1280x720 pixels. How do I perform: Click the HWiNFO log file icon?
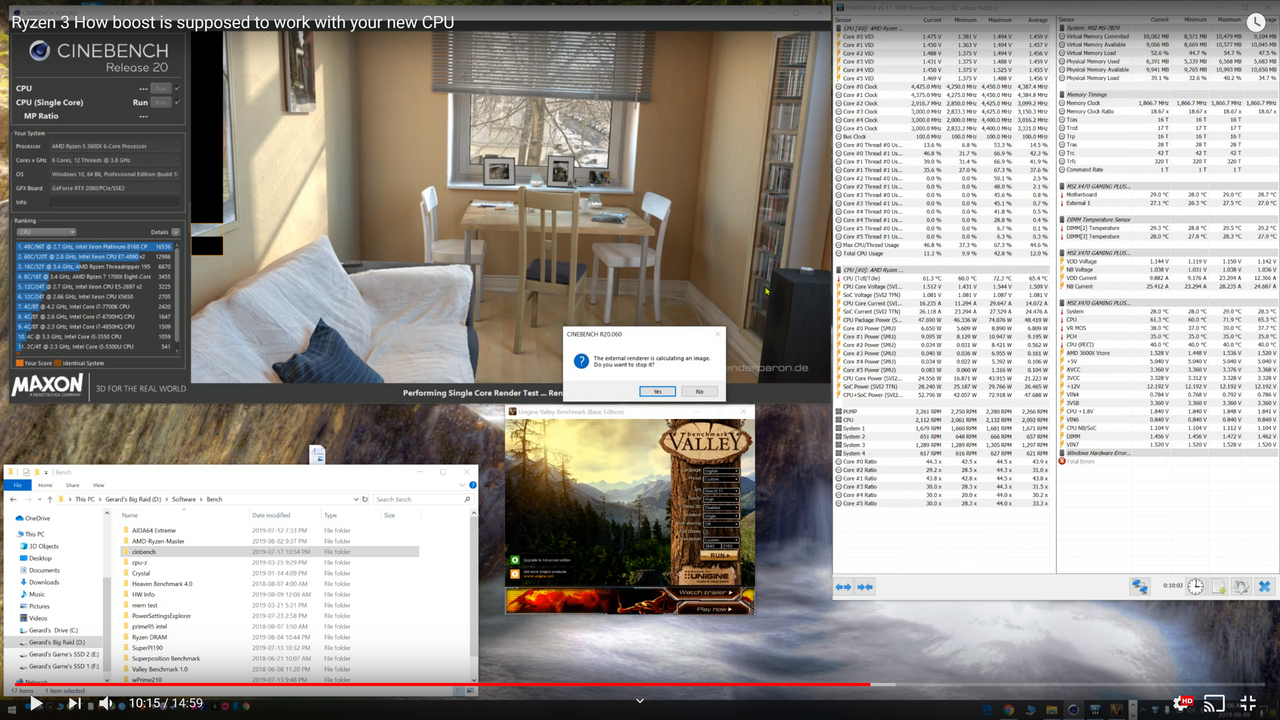(x=1219, y=587)
